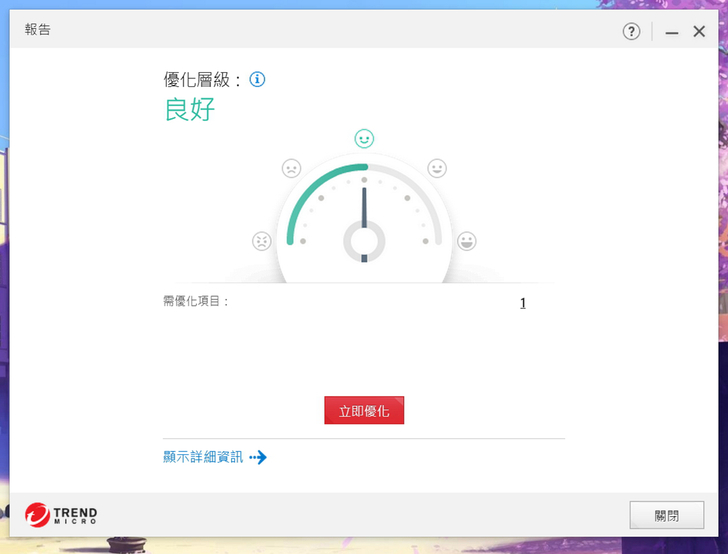Click the angry face icon on gauge
728x554 pixels.
262,241
